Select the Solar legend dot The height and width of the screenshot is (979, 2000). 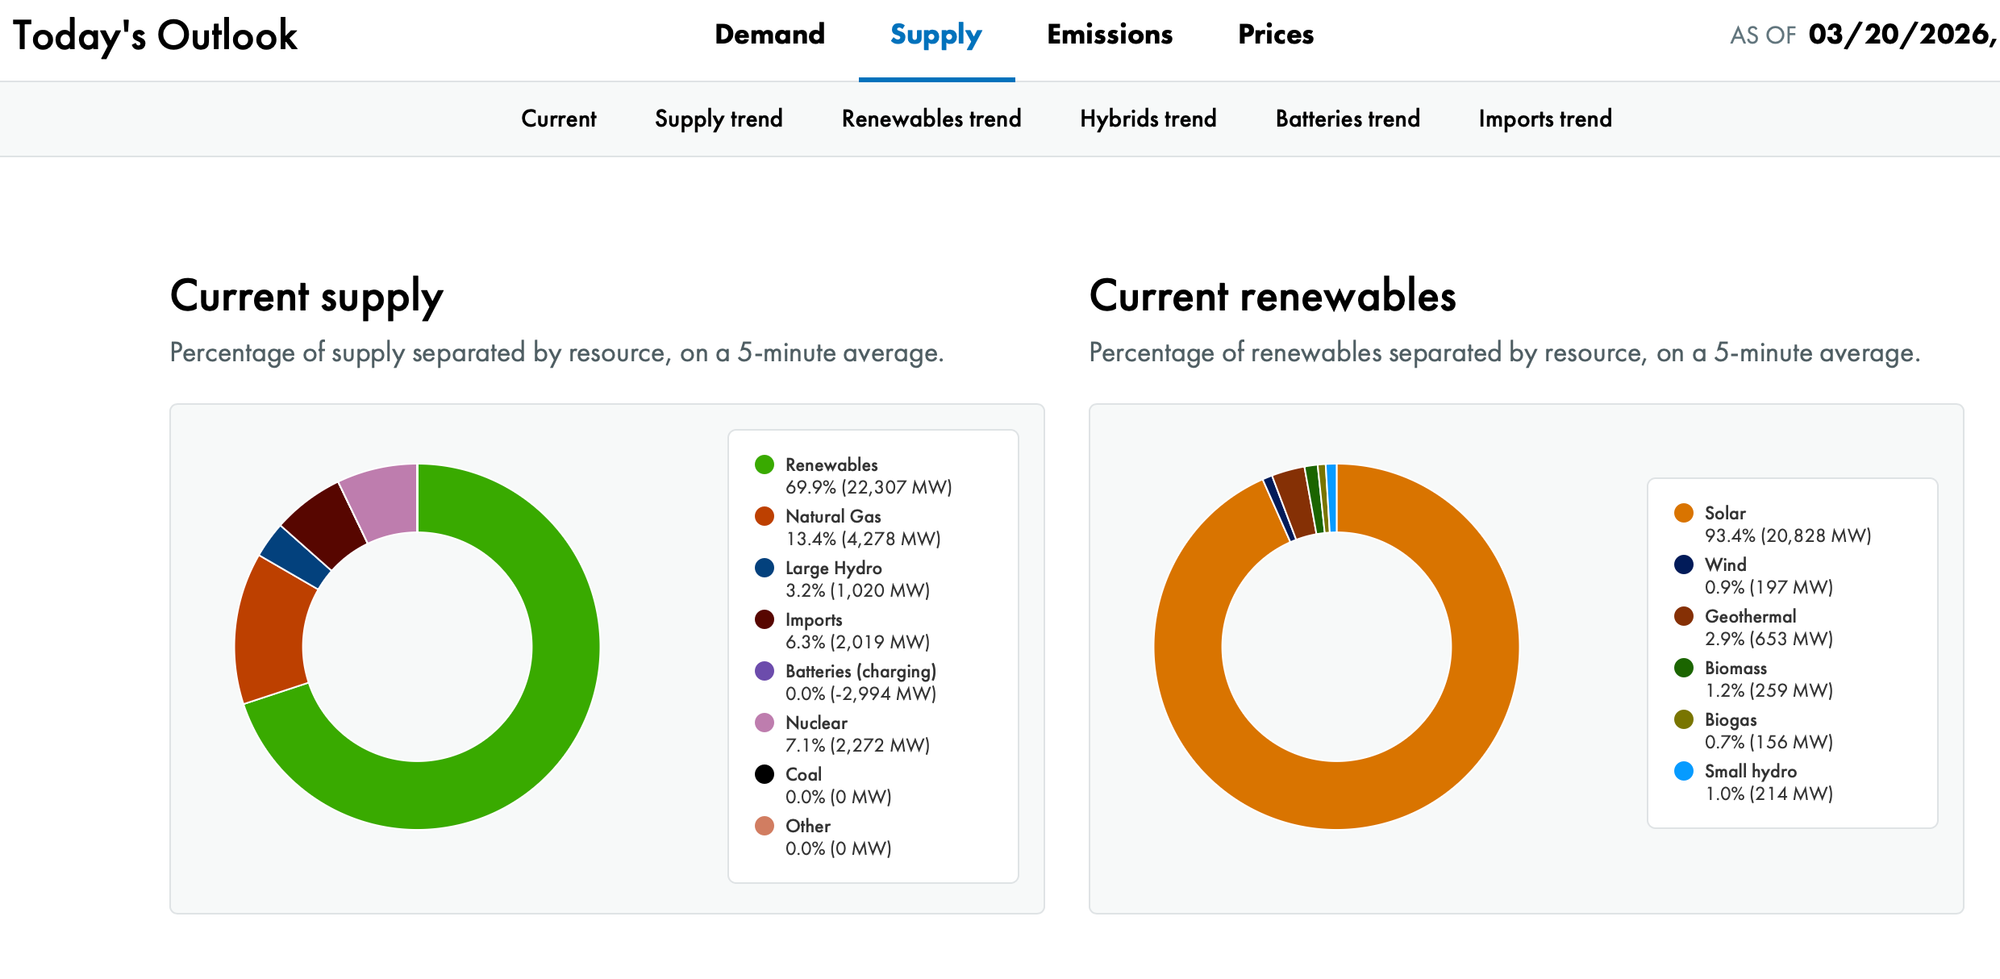1684,513
